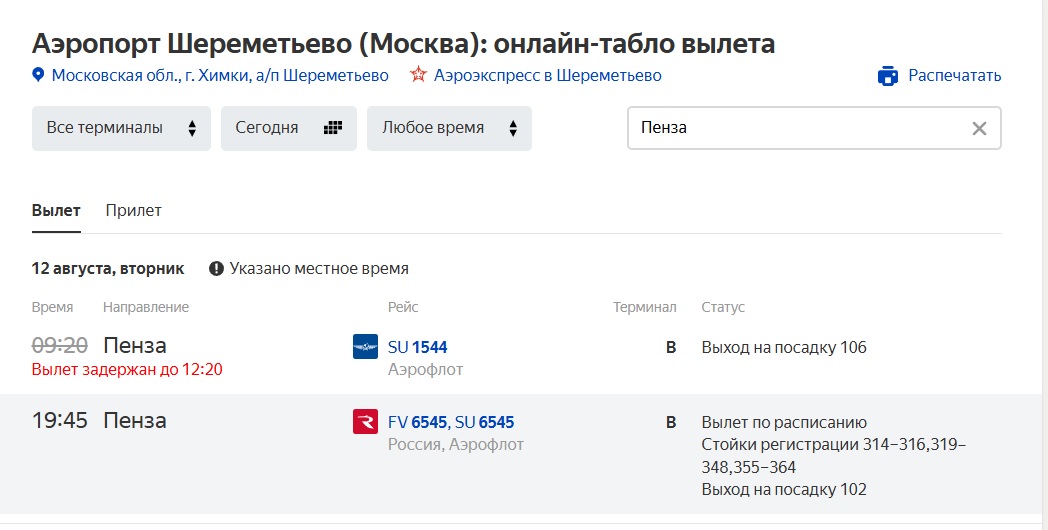Screen dimensions: 1048x530
Task: Open the 'Все терминалы' dropdown
Action: tap(121, 128)
